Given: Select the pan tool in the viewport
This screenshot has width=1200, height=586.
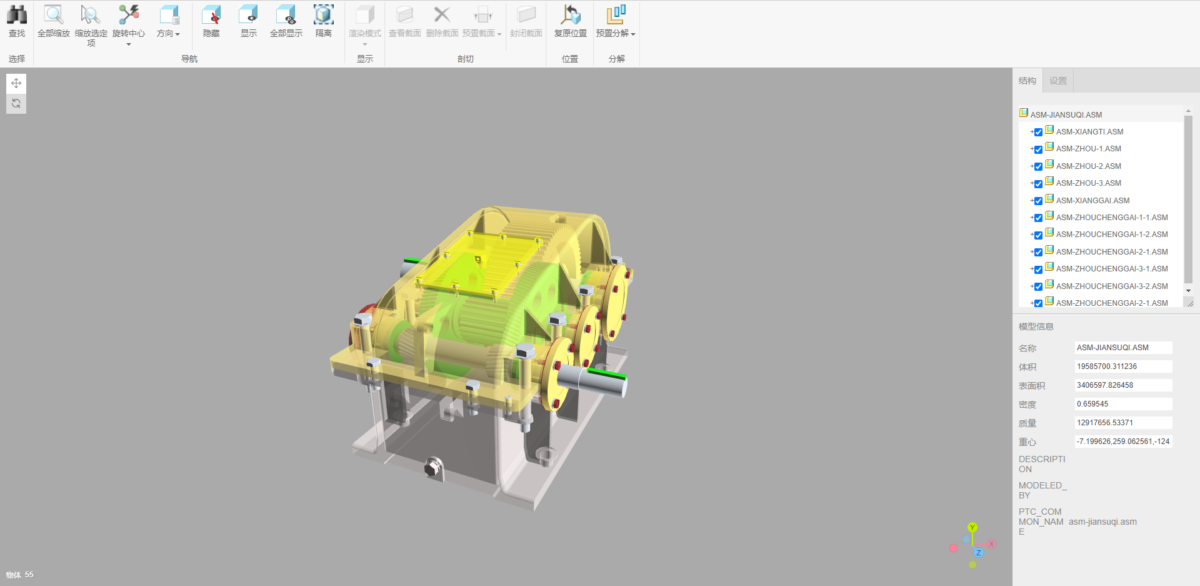Looking at the screenshot, I should 16,83.
